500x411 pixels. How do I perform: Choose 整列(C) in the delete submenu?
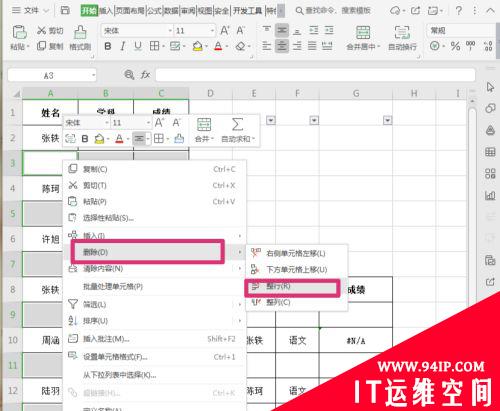click(297, 302)
